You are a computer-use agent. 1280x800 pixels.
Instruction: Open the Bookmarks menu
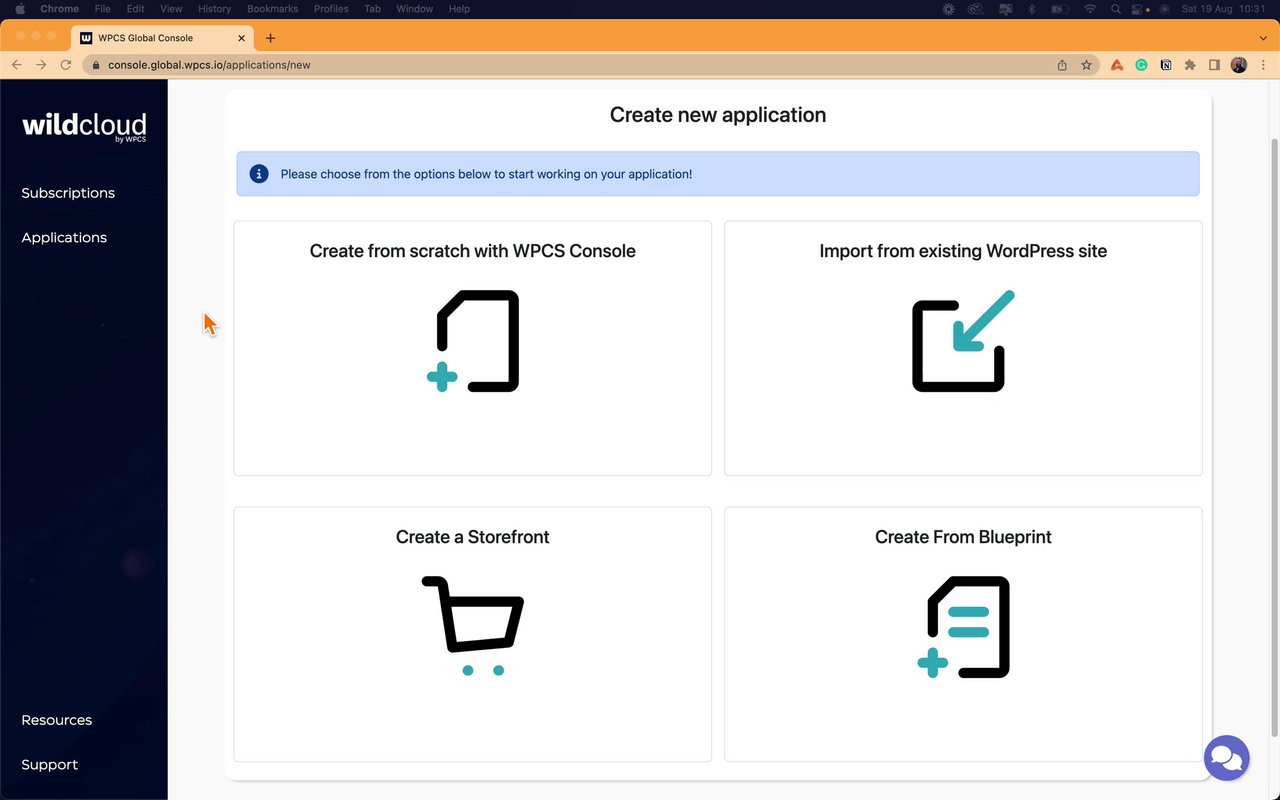coord(272,9)
